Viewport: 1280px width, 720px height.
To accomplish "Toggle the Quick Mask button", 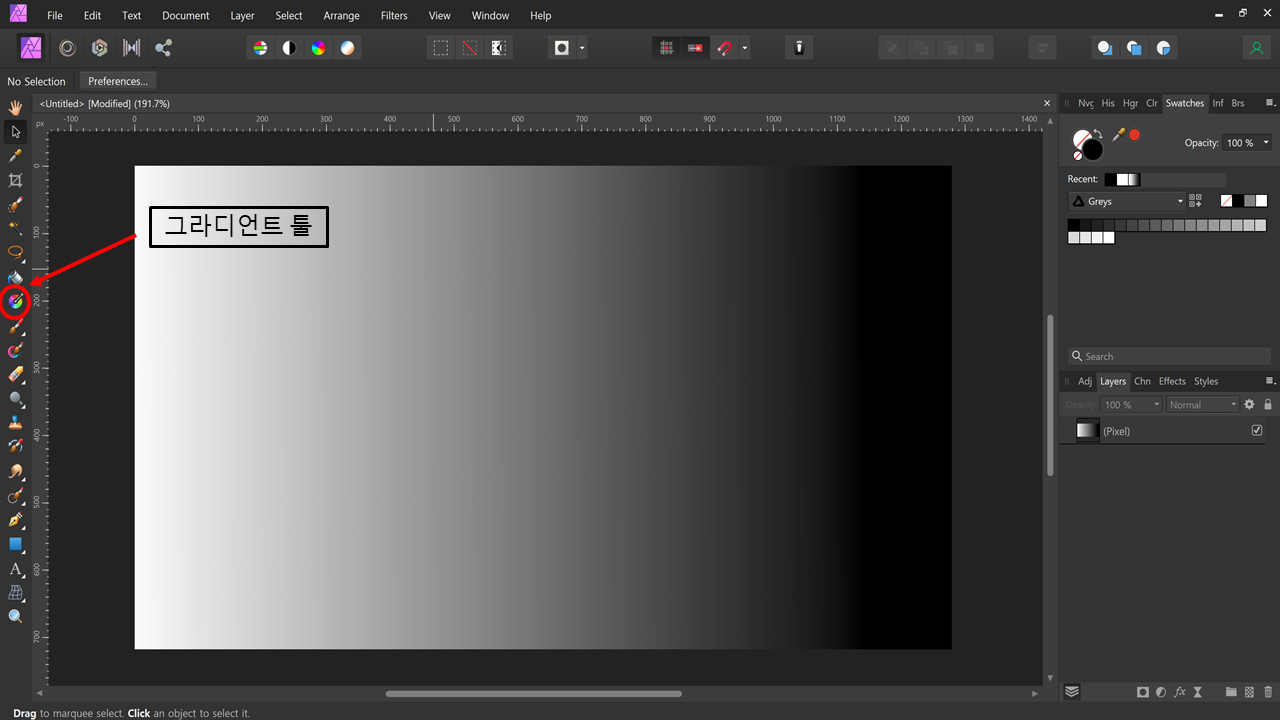I will tap(562, 47).
